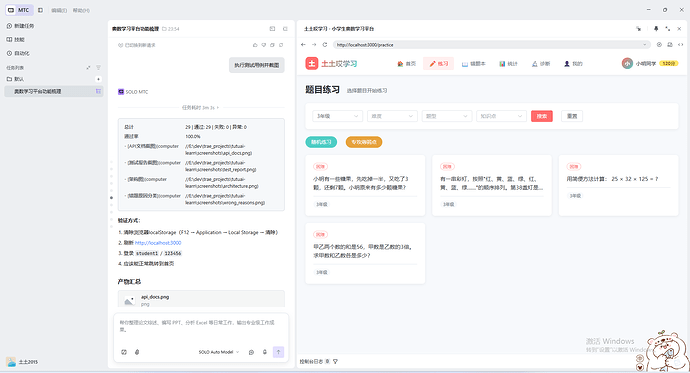Click the paperclip icon under prompt box
This screenshot has height=373, width=690.
137,352
